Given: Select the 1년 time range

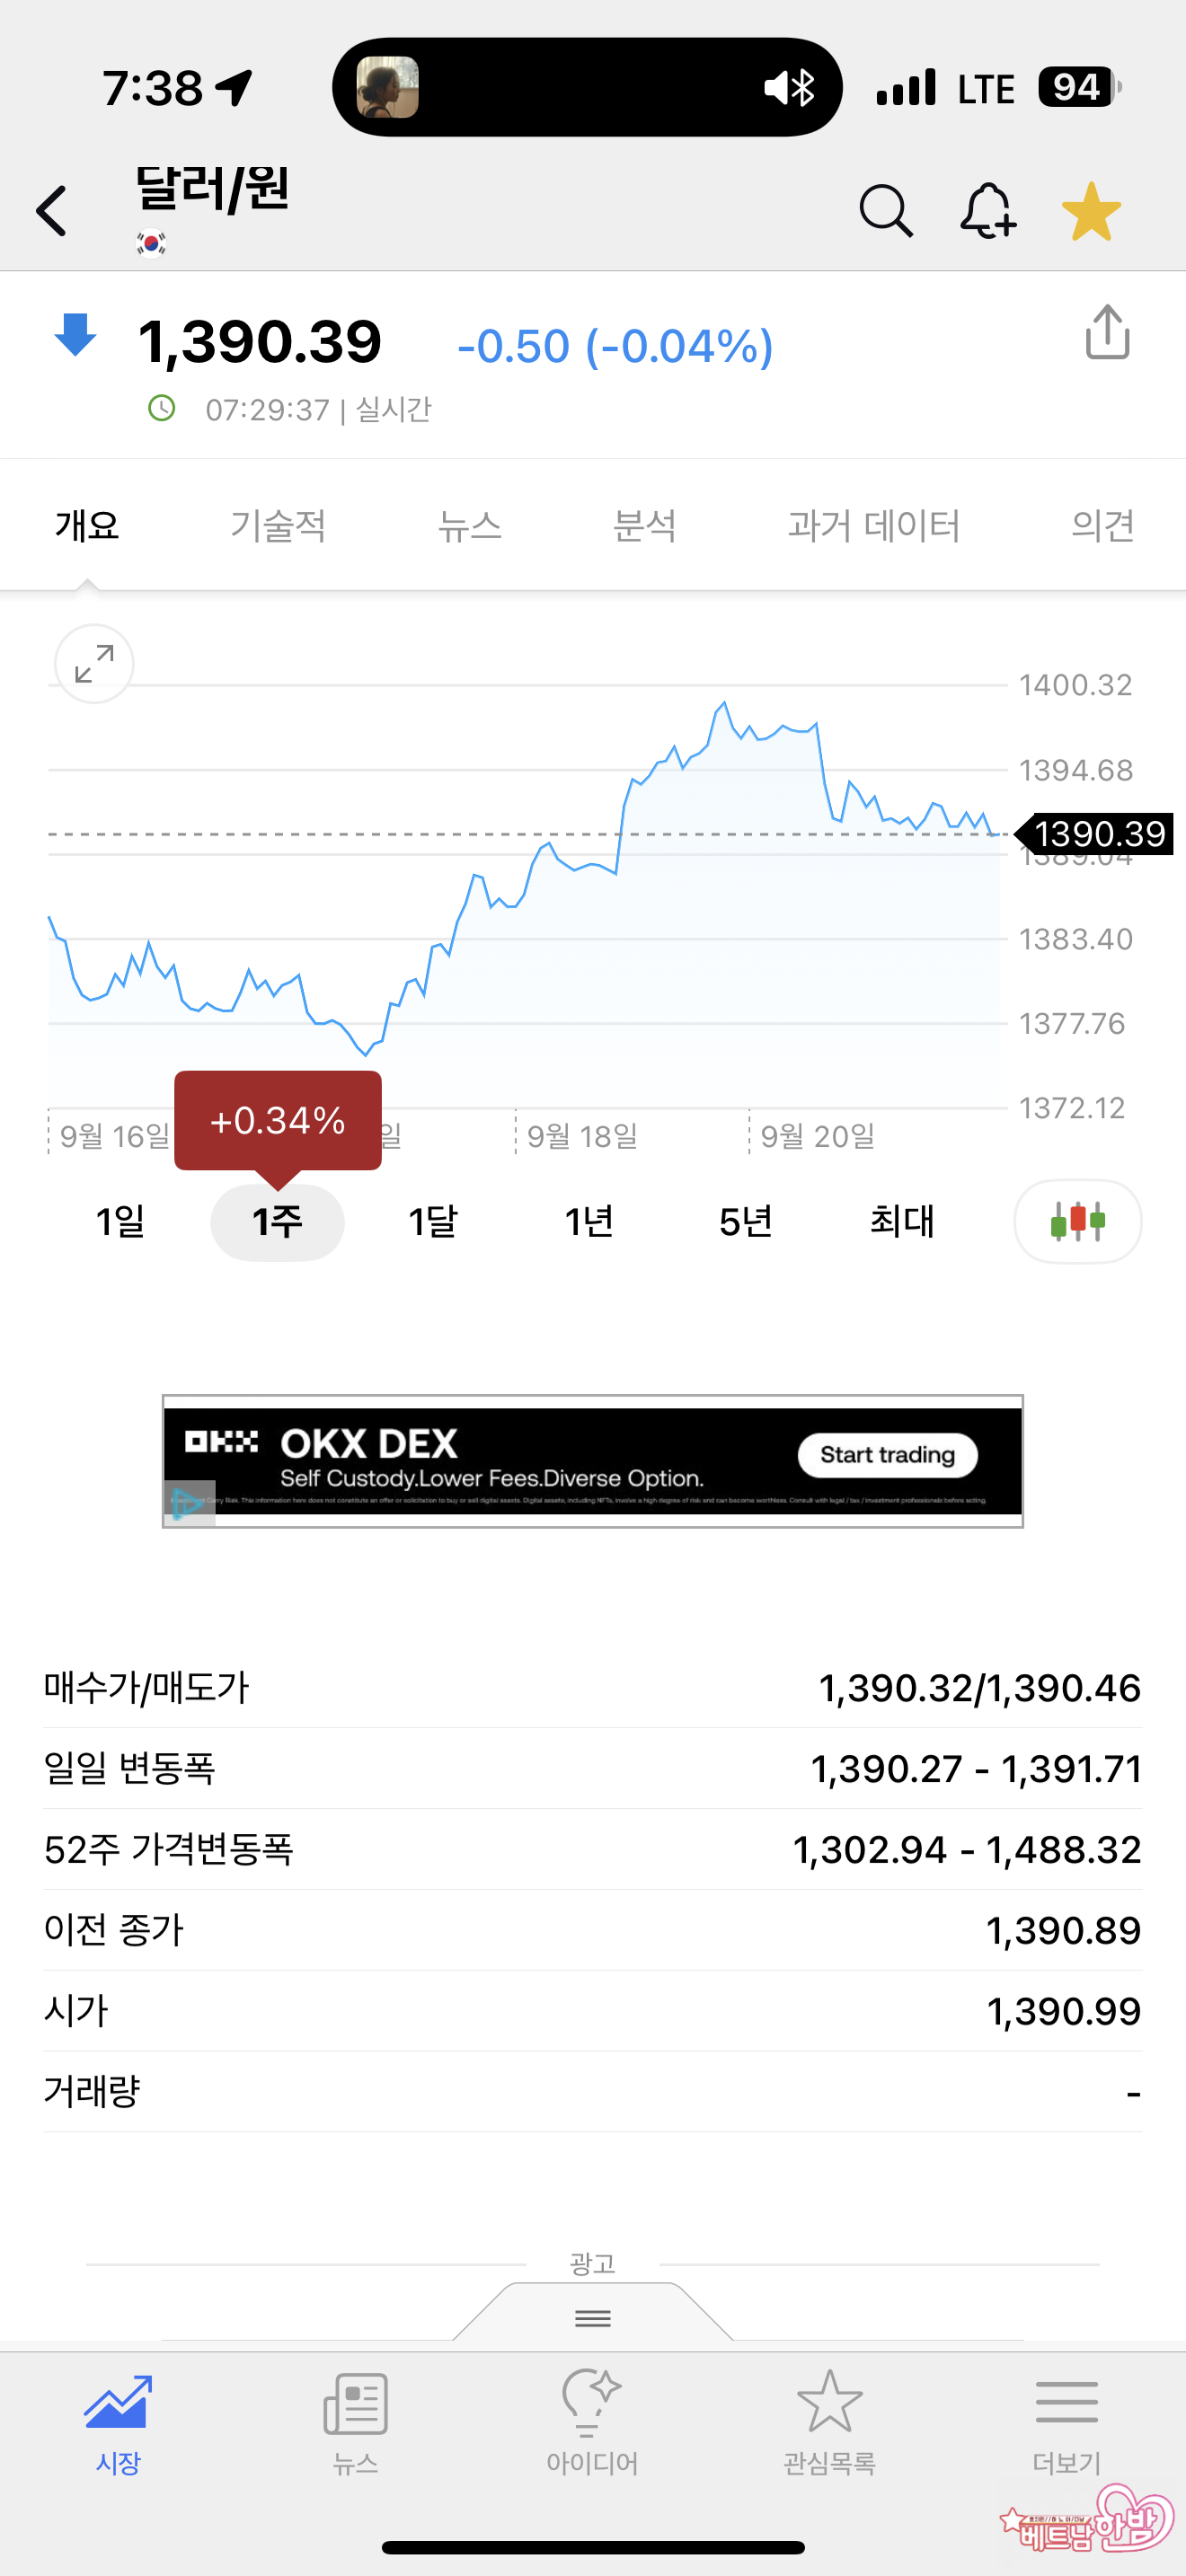Looking at the screenshot, I should [x=589, y=1221].
